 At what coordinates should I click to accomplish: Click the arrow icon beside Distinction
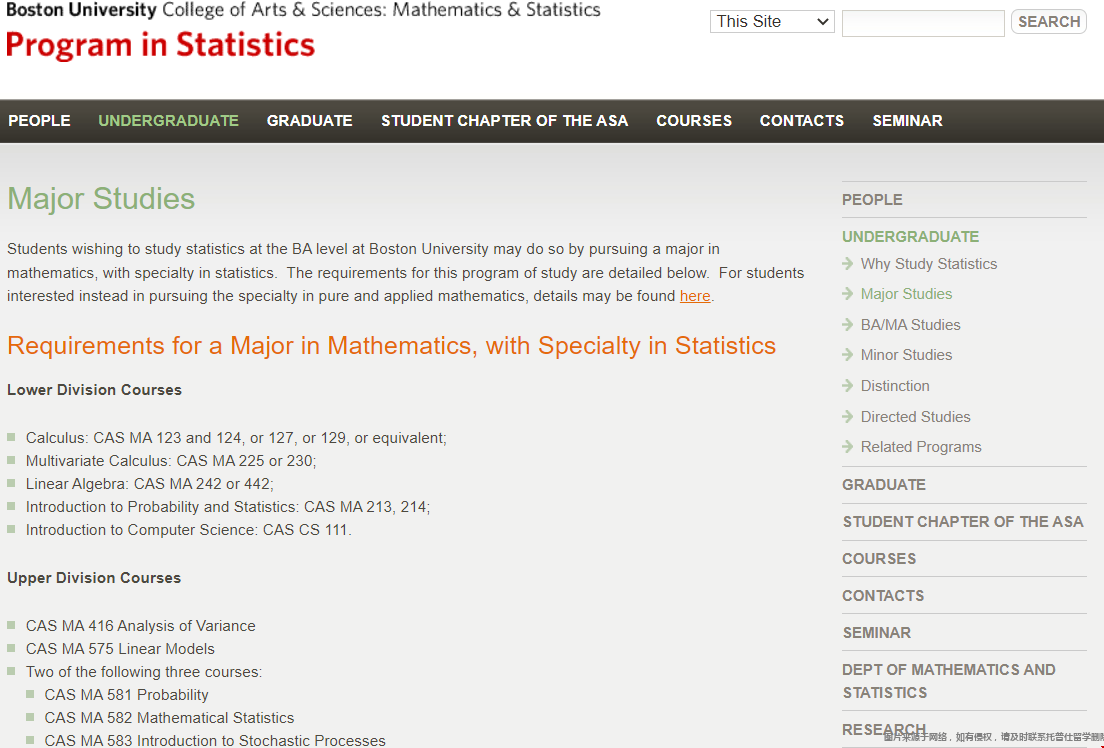848,387
